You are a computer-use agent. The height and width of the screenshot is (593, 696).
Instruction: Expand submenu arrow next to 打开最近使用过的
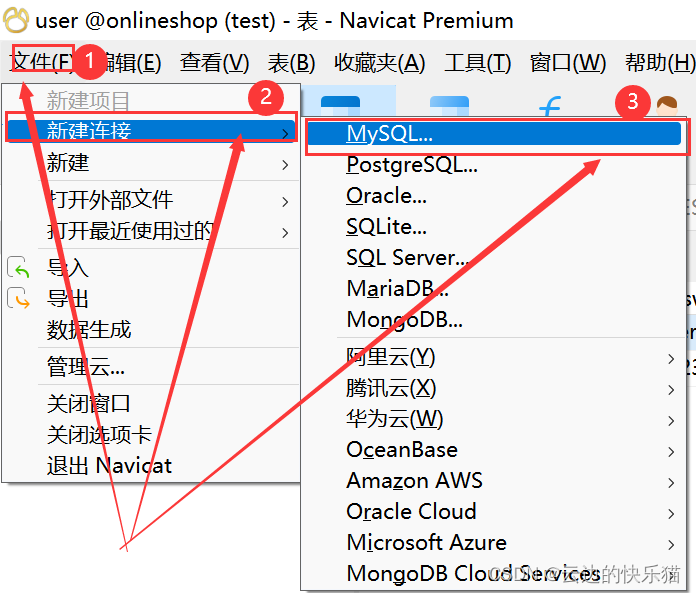285,233
